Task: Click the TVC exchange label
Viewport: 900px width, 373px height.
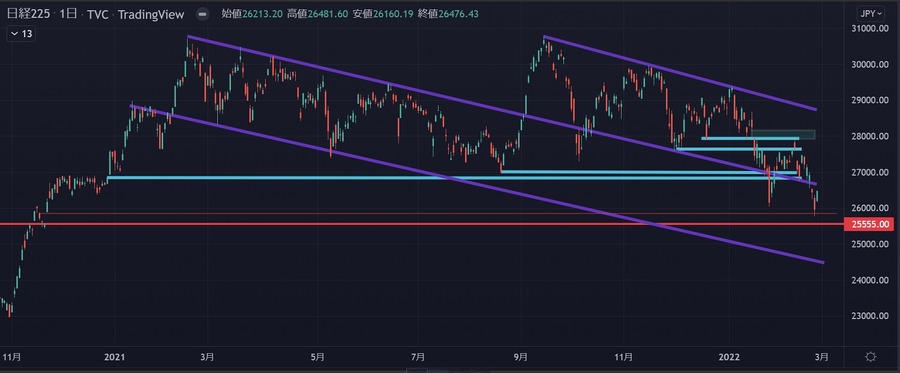Action: [x=98, y=14]
